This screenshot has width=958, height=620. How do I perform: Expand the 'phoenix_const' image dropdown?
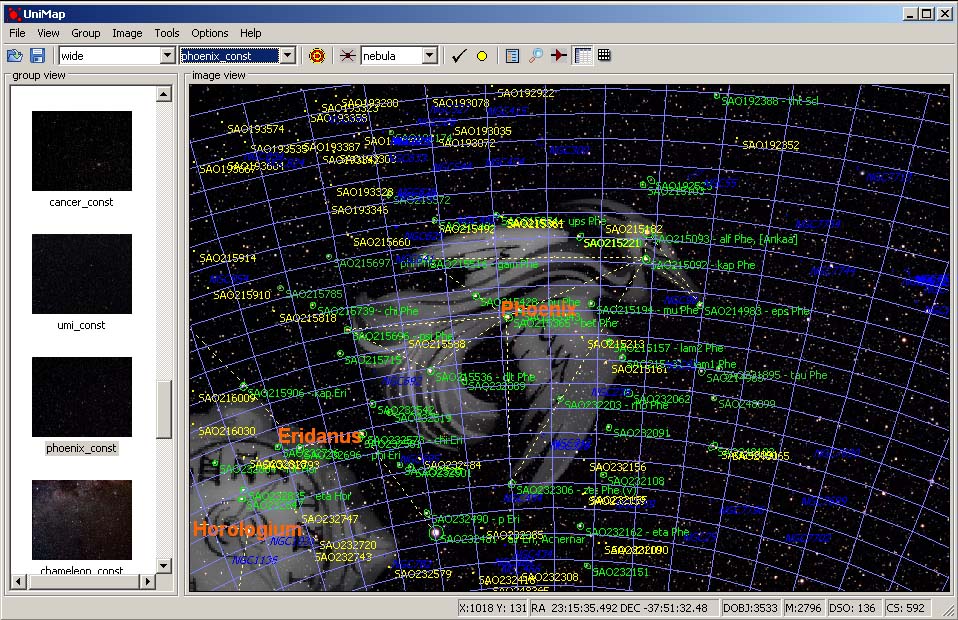[x=288, y=56]
